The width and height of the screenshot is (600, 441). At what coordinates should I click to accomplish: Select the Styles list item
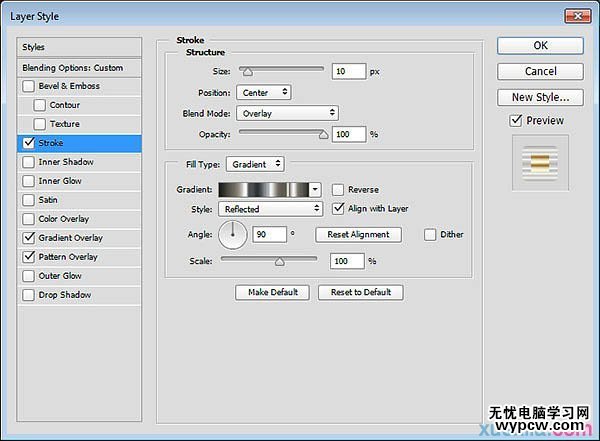[79, 47]
